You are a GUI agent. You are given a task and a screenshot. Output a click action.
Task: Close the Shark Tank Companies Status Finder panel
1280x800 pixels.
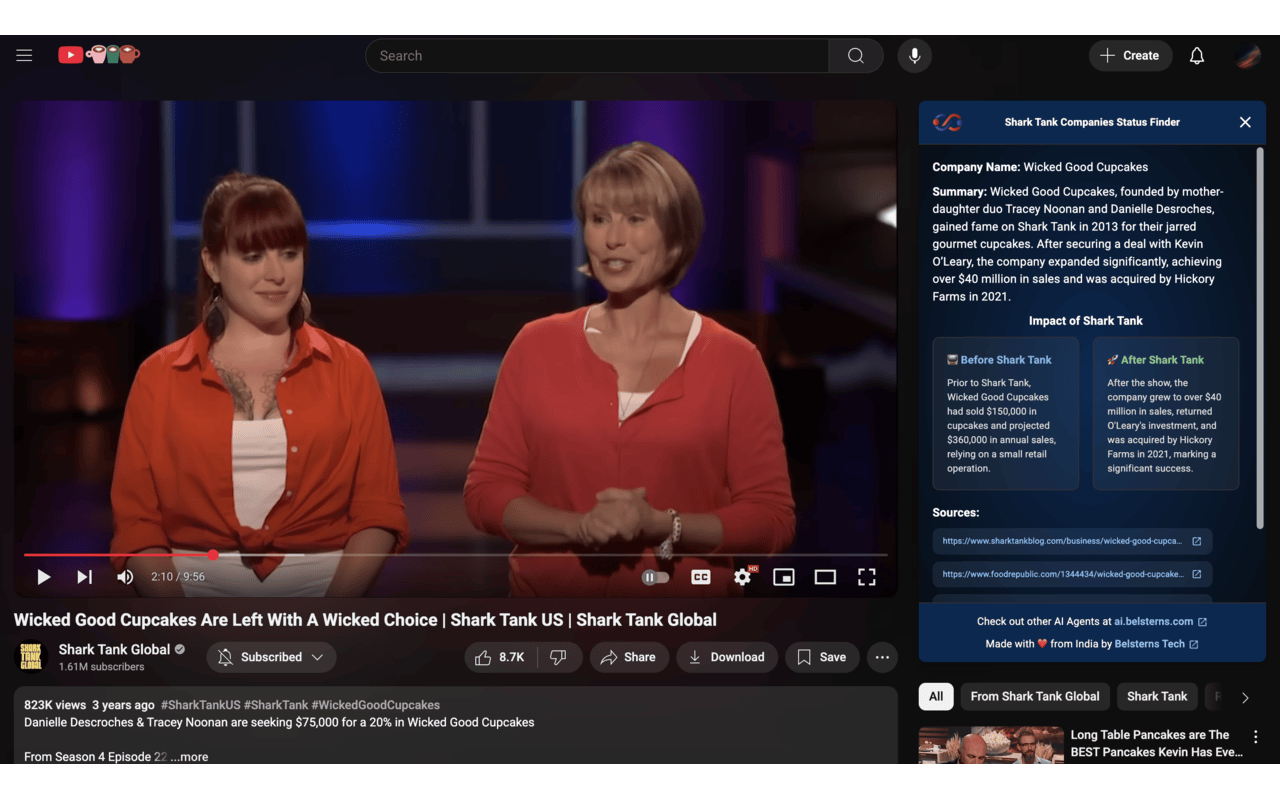pos(1245,122)
